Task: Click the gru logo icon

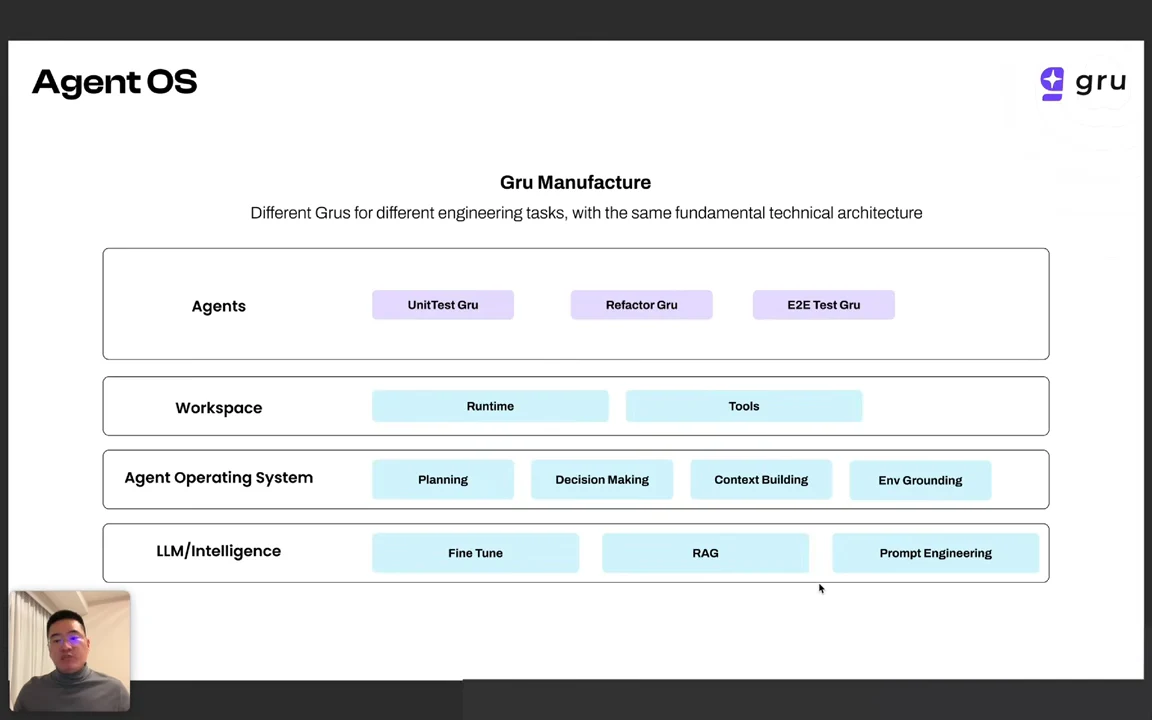Action: point(1052,84)
